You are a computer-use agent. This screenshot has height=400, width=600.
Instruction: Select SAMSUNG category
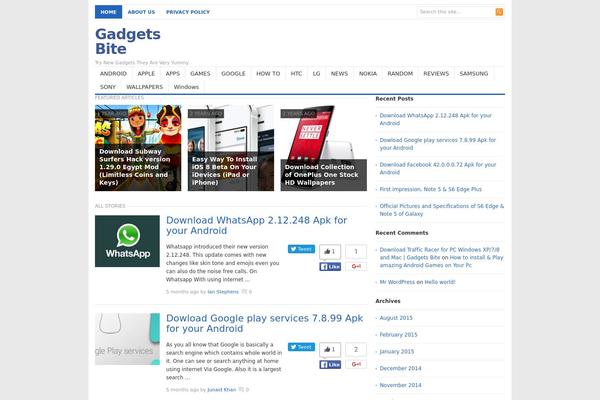(474, 73)
